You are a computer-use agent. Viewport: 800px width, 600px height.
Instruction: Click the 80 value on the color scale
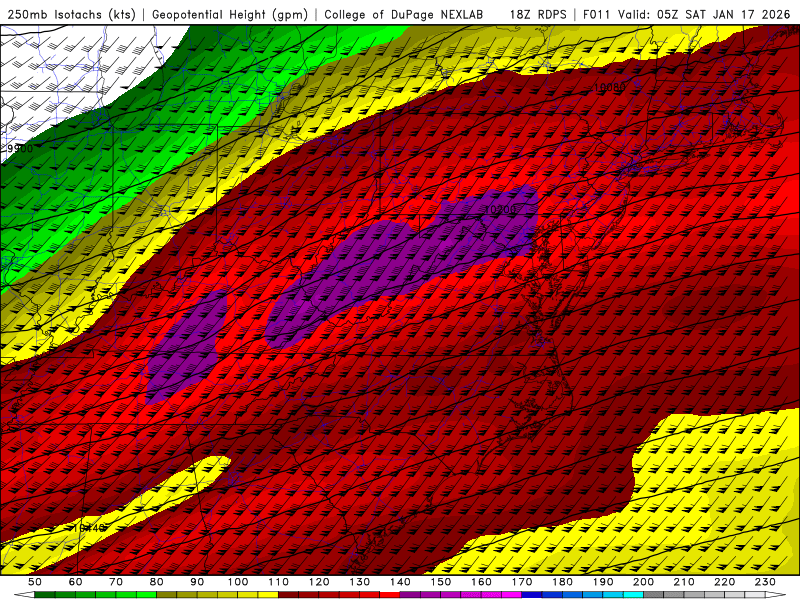156,582
